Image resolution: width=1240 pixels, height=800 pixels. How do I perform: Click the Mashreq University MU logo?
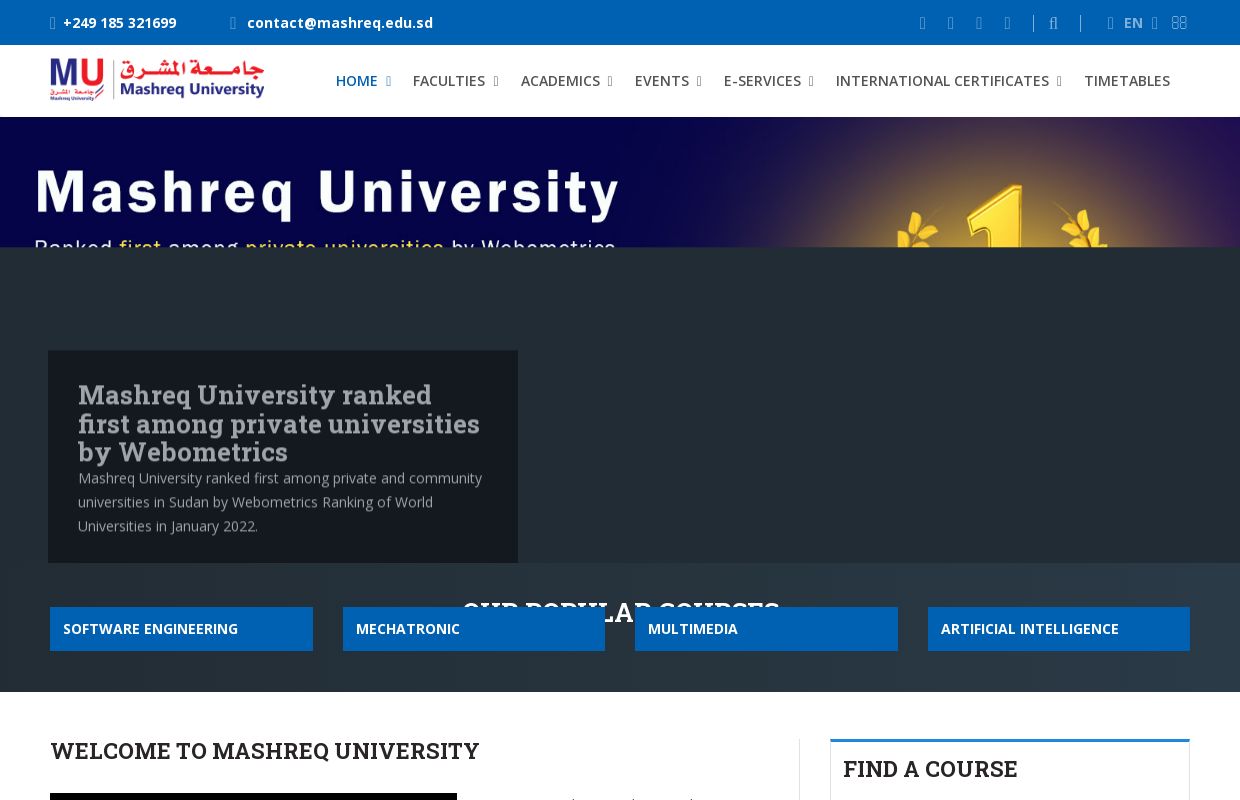157,79
